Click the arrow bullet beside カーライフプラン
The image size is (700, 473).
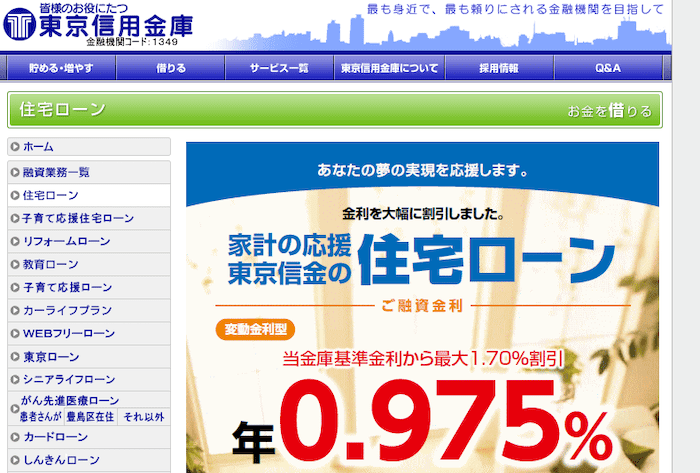[15, 310]
